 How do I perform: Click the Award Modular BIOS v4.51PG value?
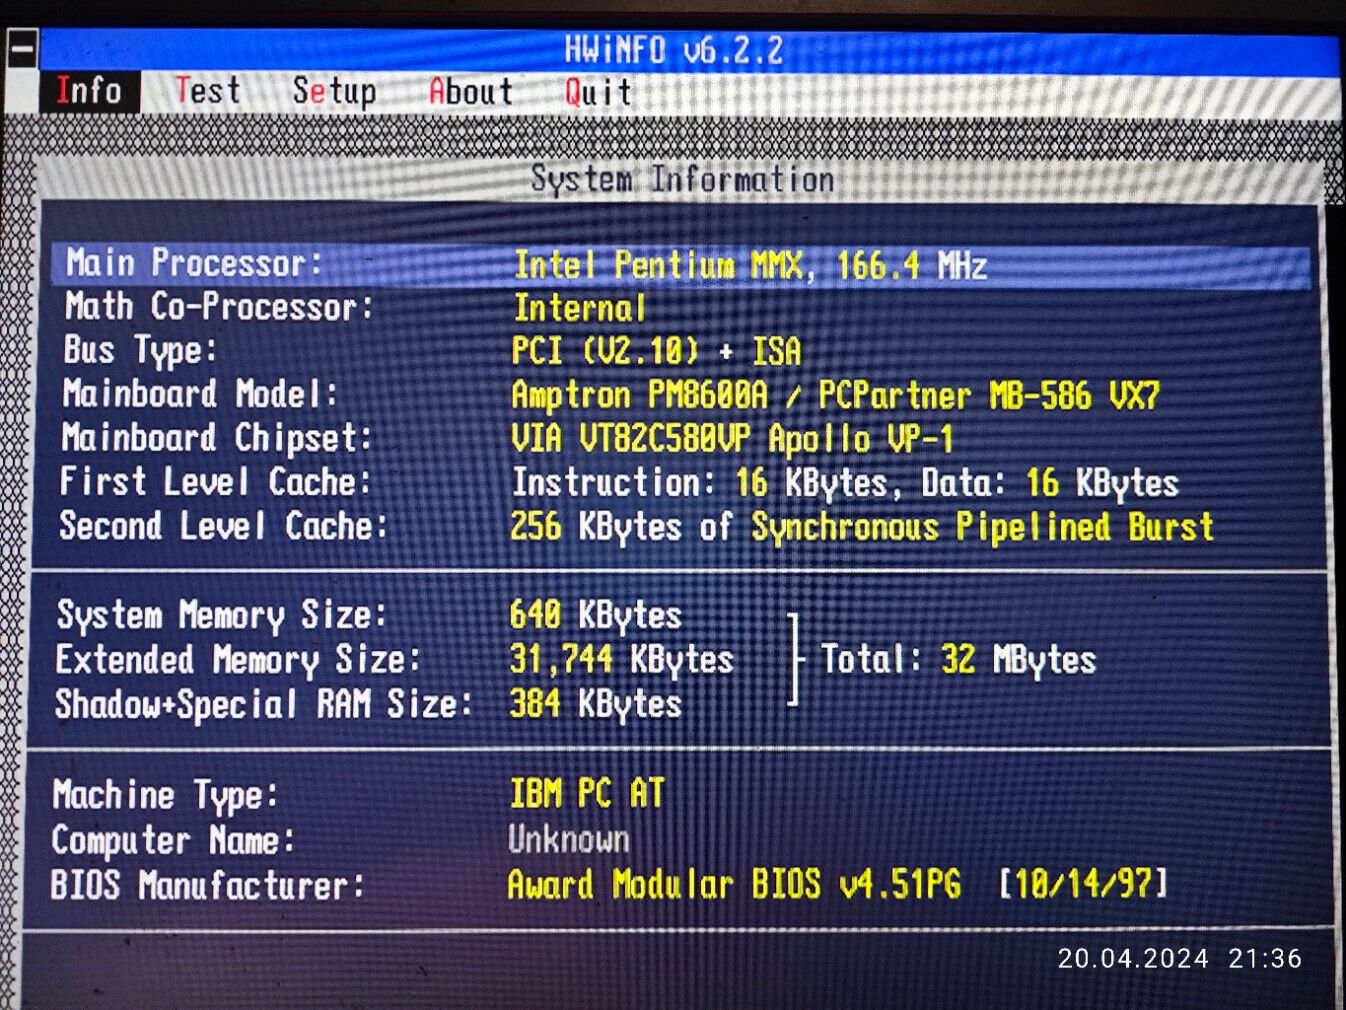(x=734, y=884)
